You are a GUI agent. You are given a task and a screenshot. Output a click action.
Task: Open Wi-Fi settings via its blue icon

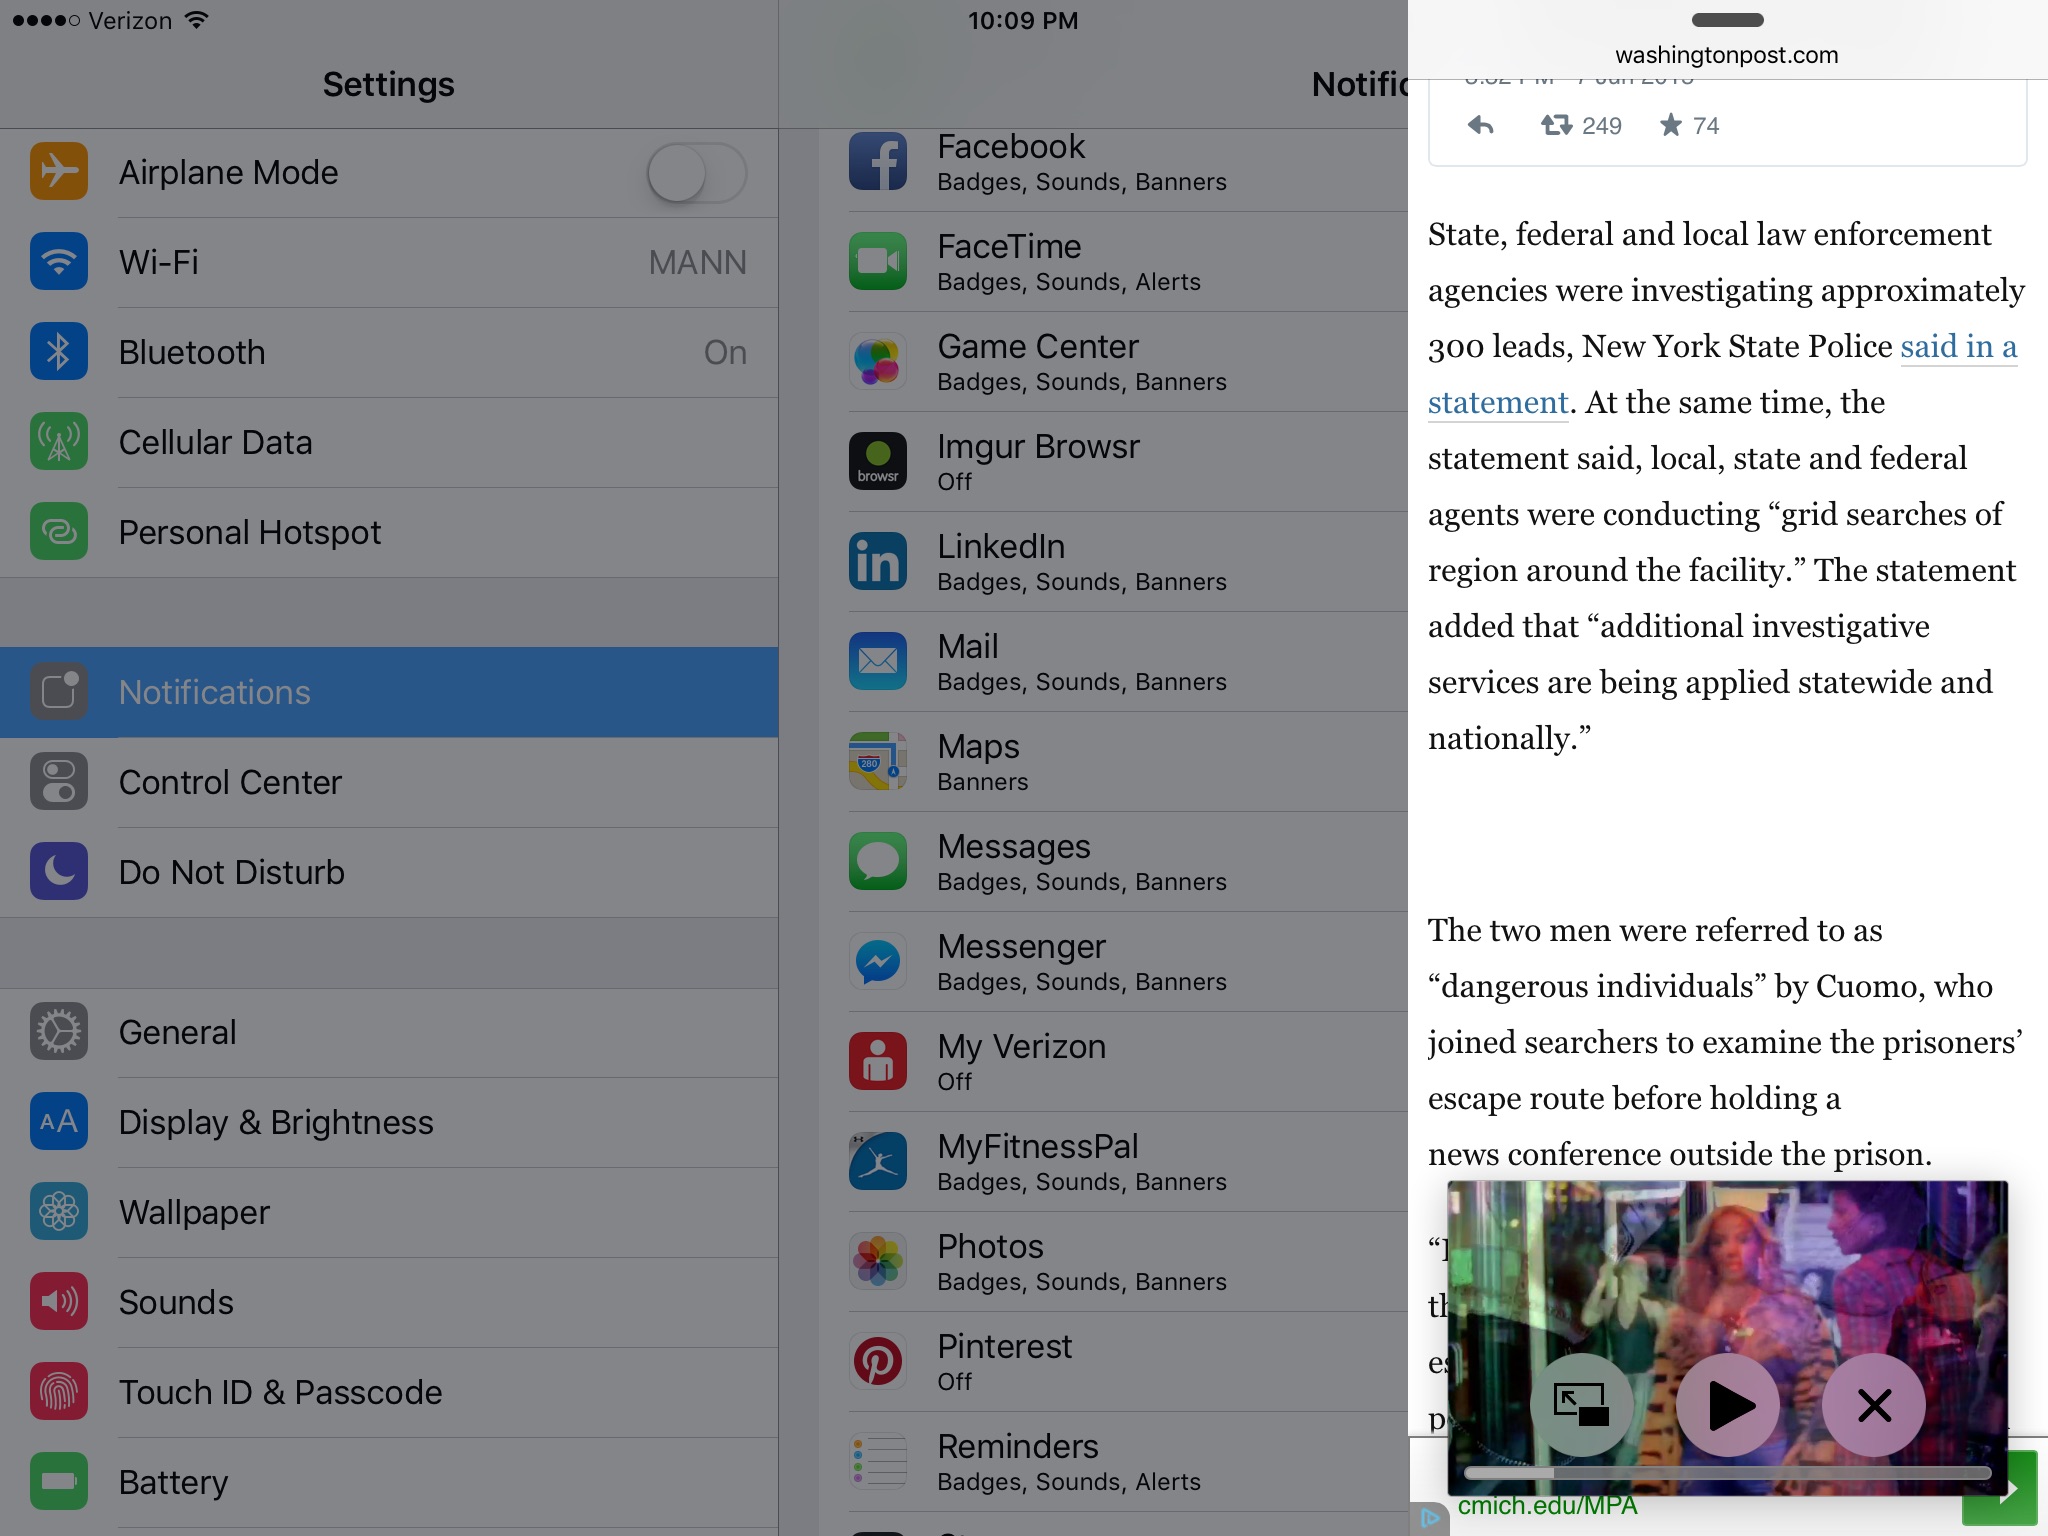tap(59, 262)
